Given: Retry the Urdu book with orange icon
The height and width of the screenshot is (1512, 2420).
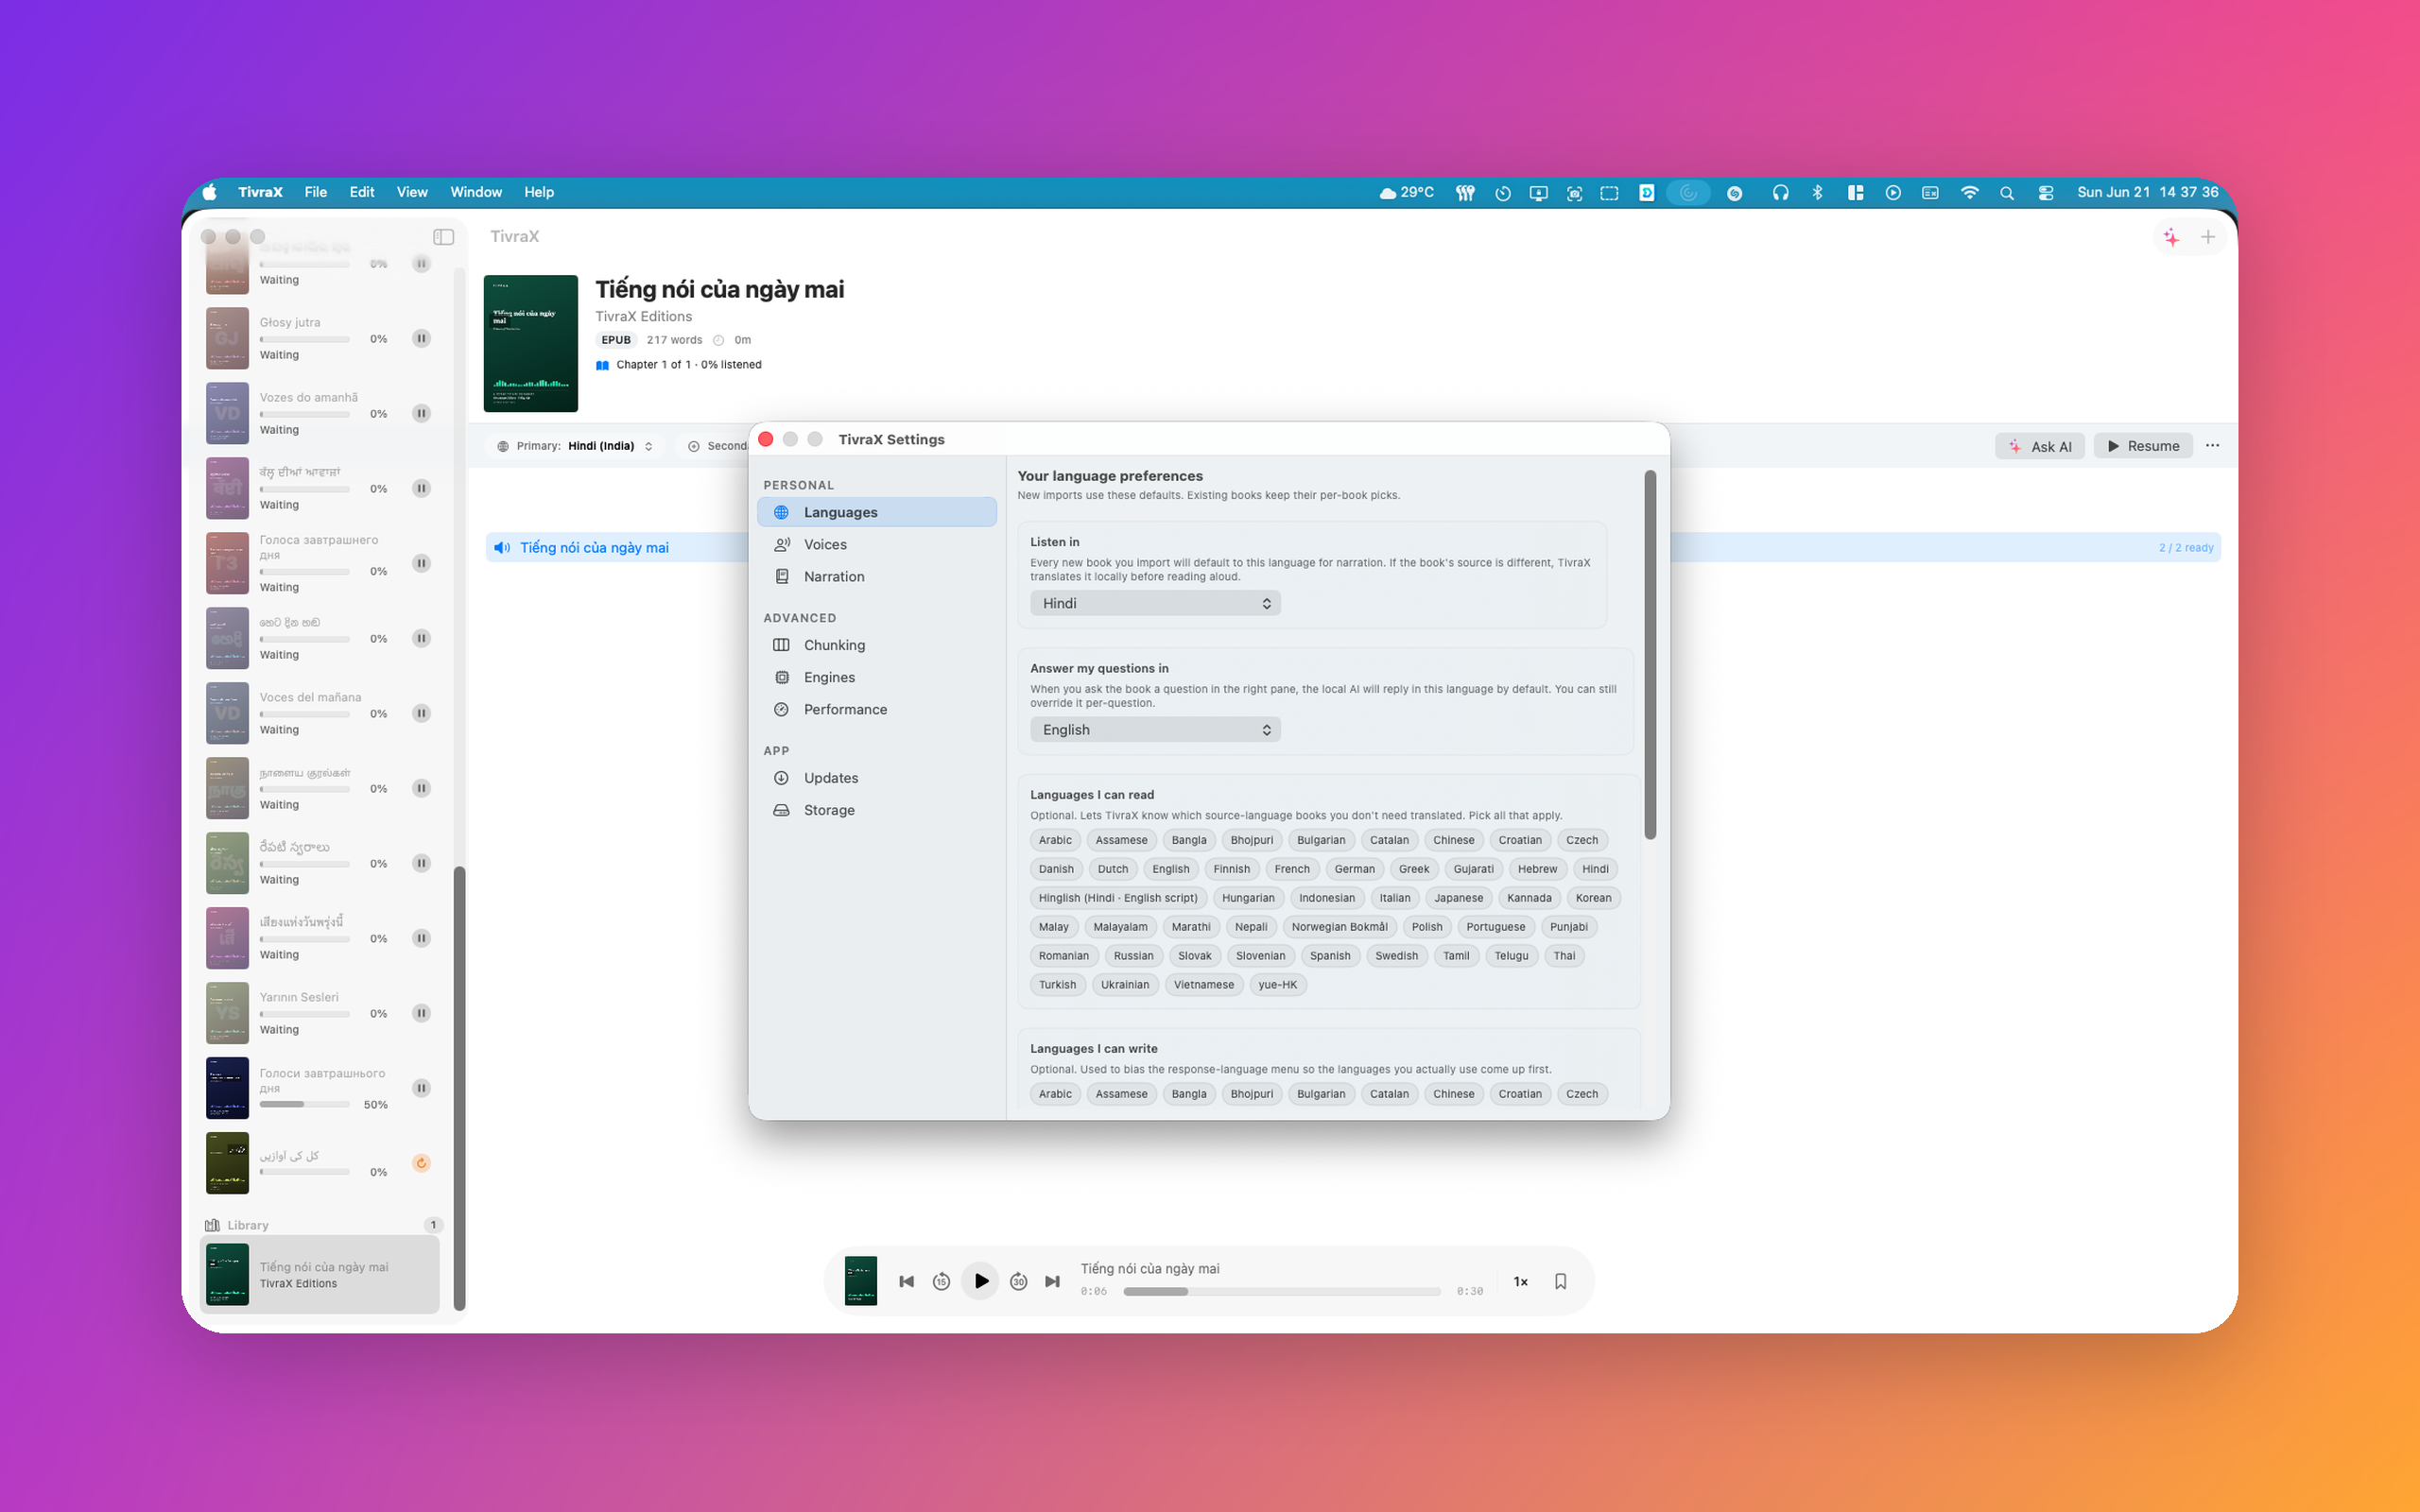Looking at the screenshot, I should 422,1163.
